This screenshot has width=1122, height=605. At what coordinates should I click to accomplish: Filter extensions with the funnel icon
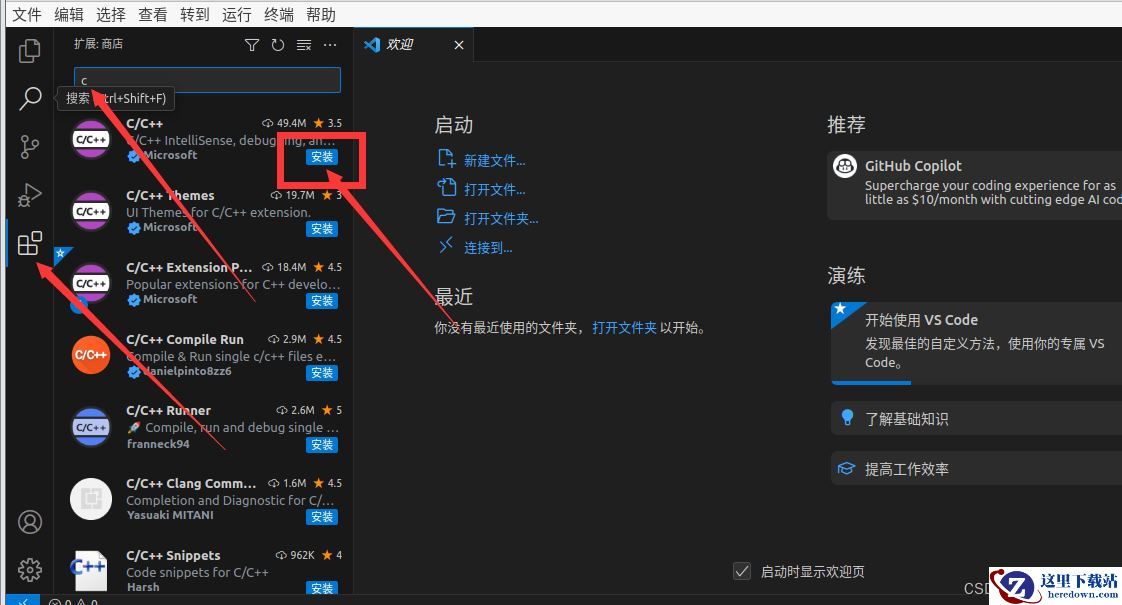click(x=252, y=45)
